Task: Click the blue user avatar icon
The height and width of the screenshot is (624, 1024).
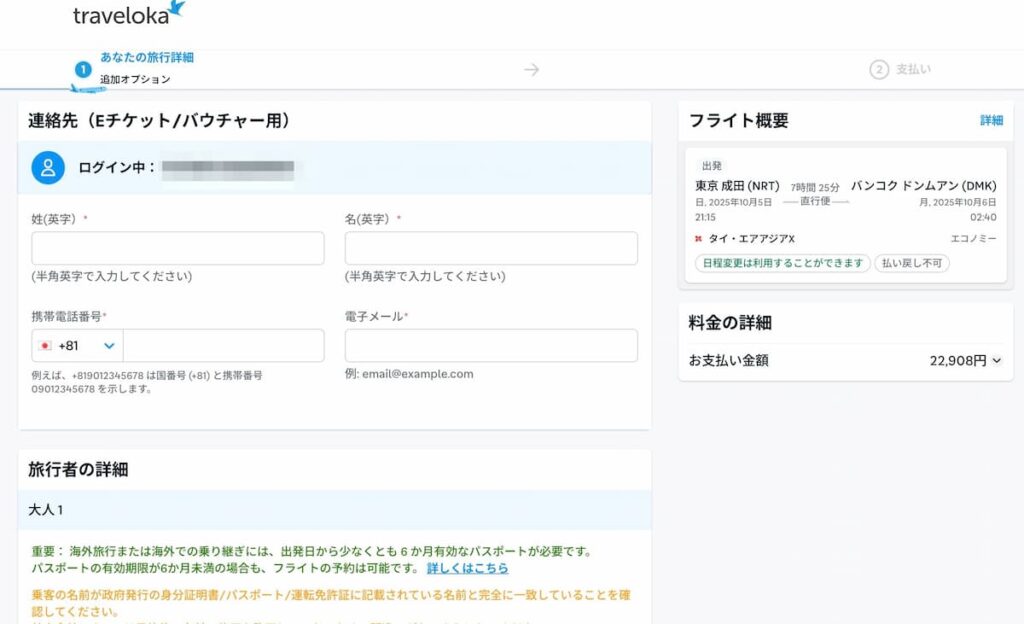Action: pos(48,168)
